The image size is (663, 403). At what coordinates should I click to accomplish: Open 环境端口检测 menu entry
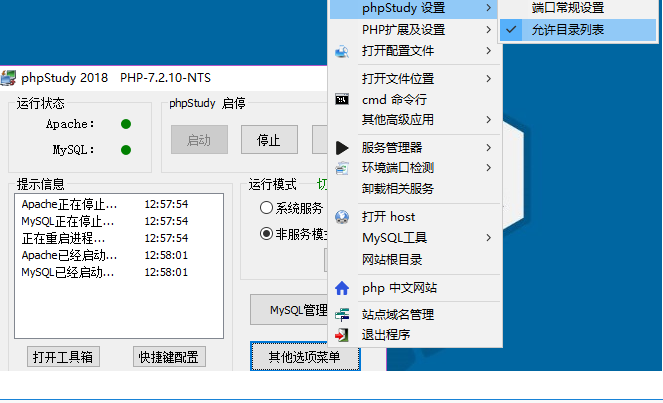tap(415, 168)
